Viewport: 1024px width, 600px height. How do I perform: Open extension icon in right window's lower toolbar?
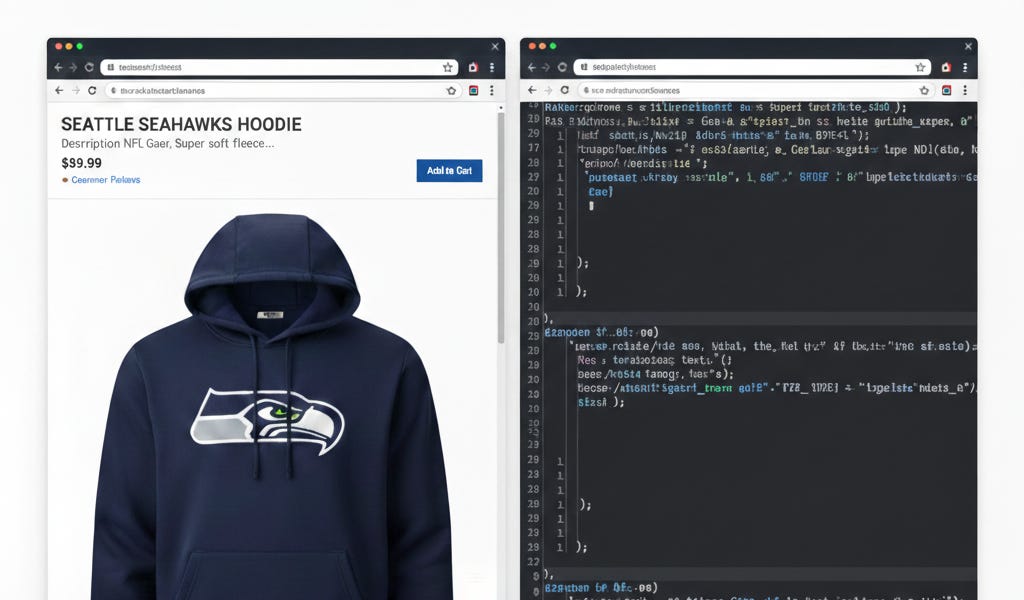(946, 90)
